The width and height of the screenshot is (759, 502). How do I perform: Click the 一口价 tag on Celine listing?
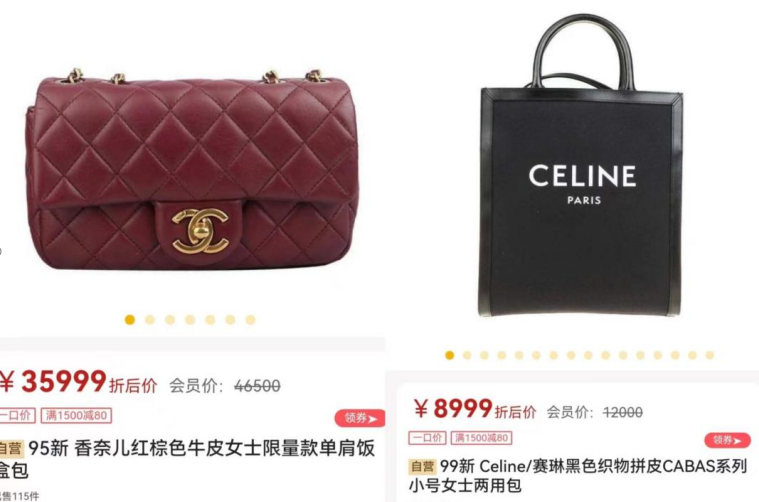[x=427, y=438]
